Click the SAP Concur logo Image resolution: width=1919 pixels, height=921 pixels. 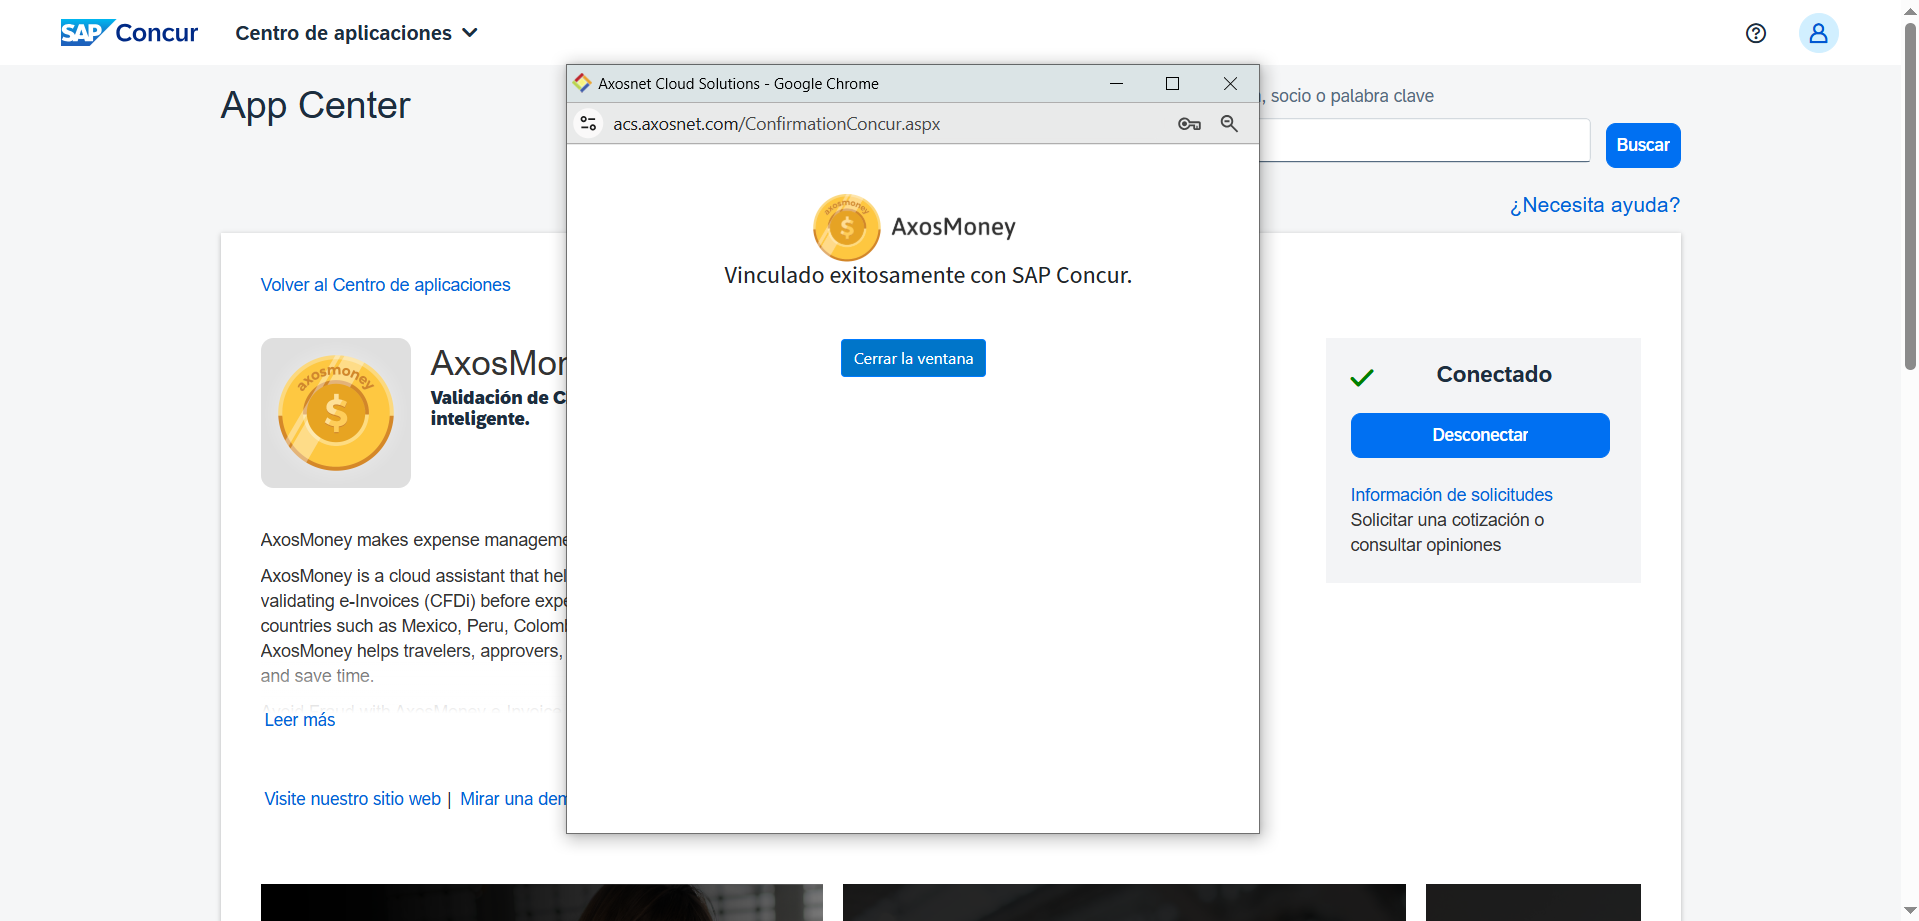tap(129, 33)
